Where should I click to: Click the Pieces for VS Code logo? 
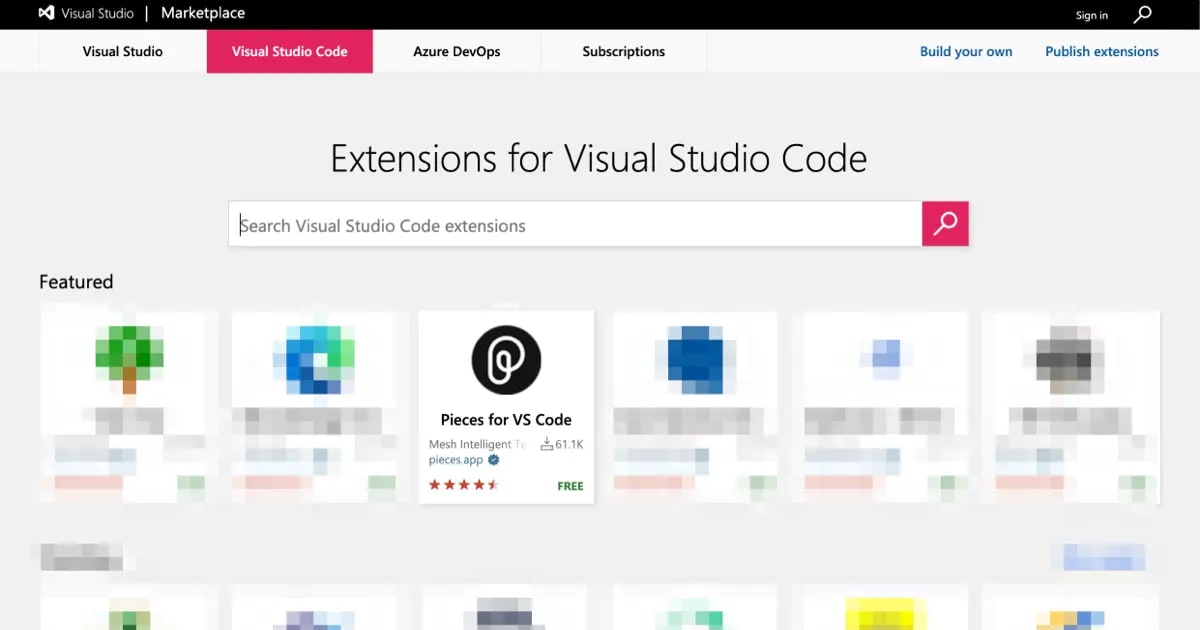tap(506, 359)
